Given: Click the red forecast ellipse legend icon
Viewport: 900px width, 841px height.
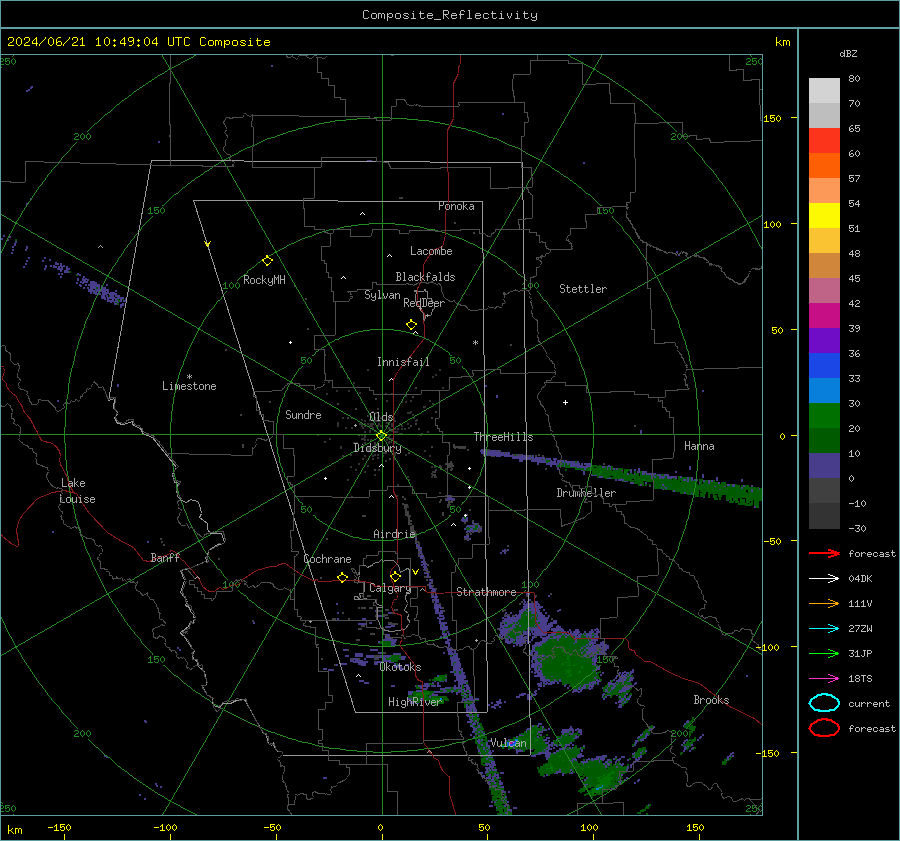Looking at the screenshot, I should coord(824,728).
